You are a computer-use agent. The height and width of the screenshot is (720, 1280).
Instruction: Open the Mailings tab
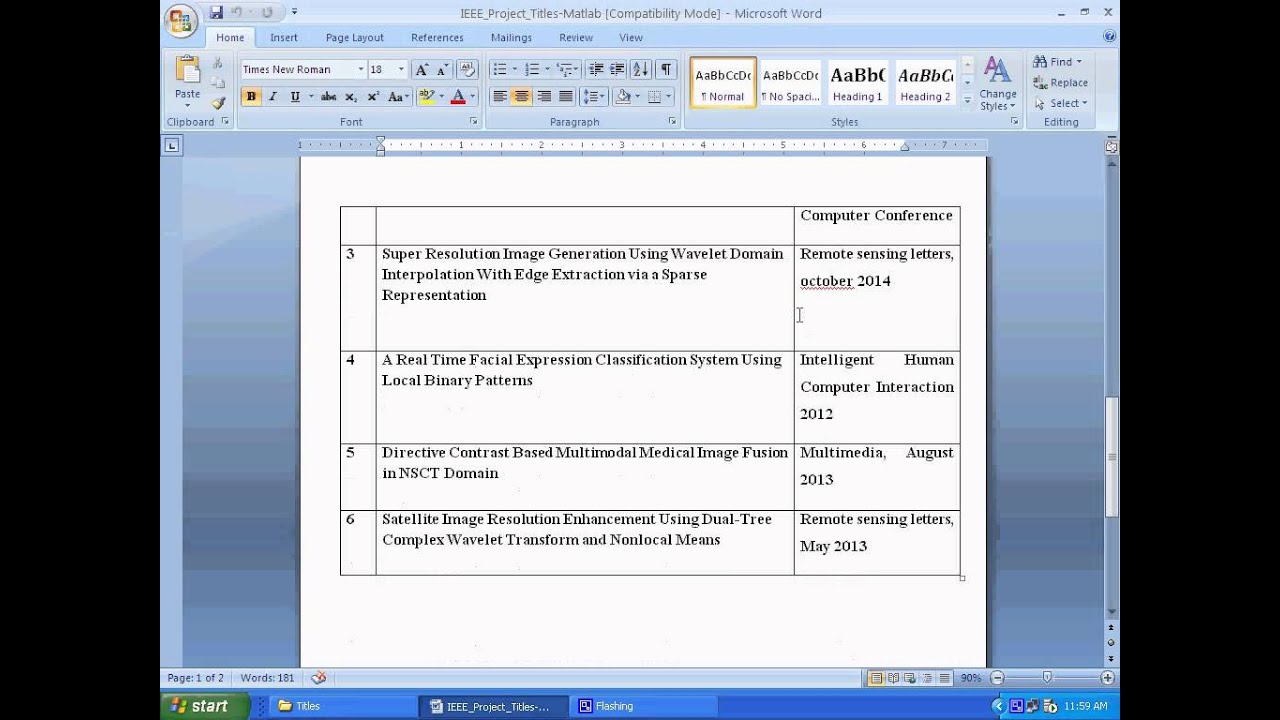pyautogui.click(x=511, y=38)
